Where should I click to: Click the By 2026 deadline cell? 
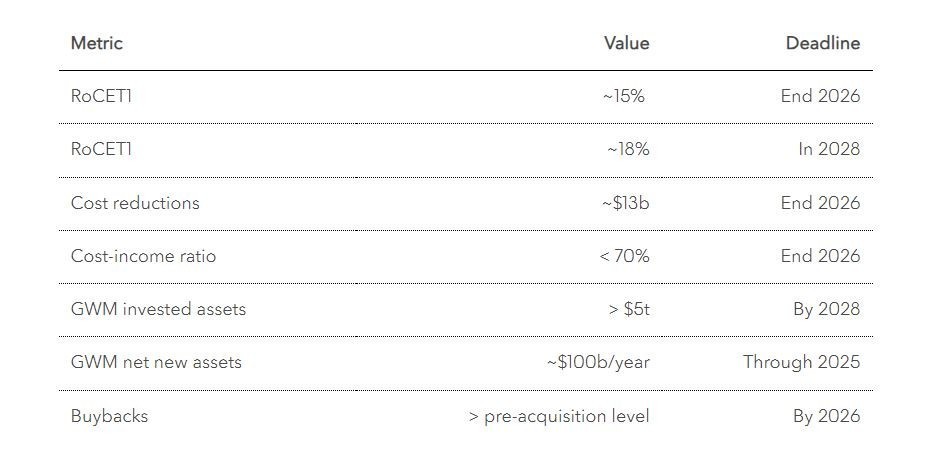tap(826, 416)
